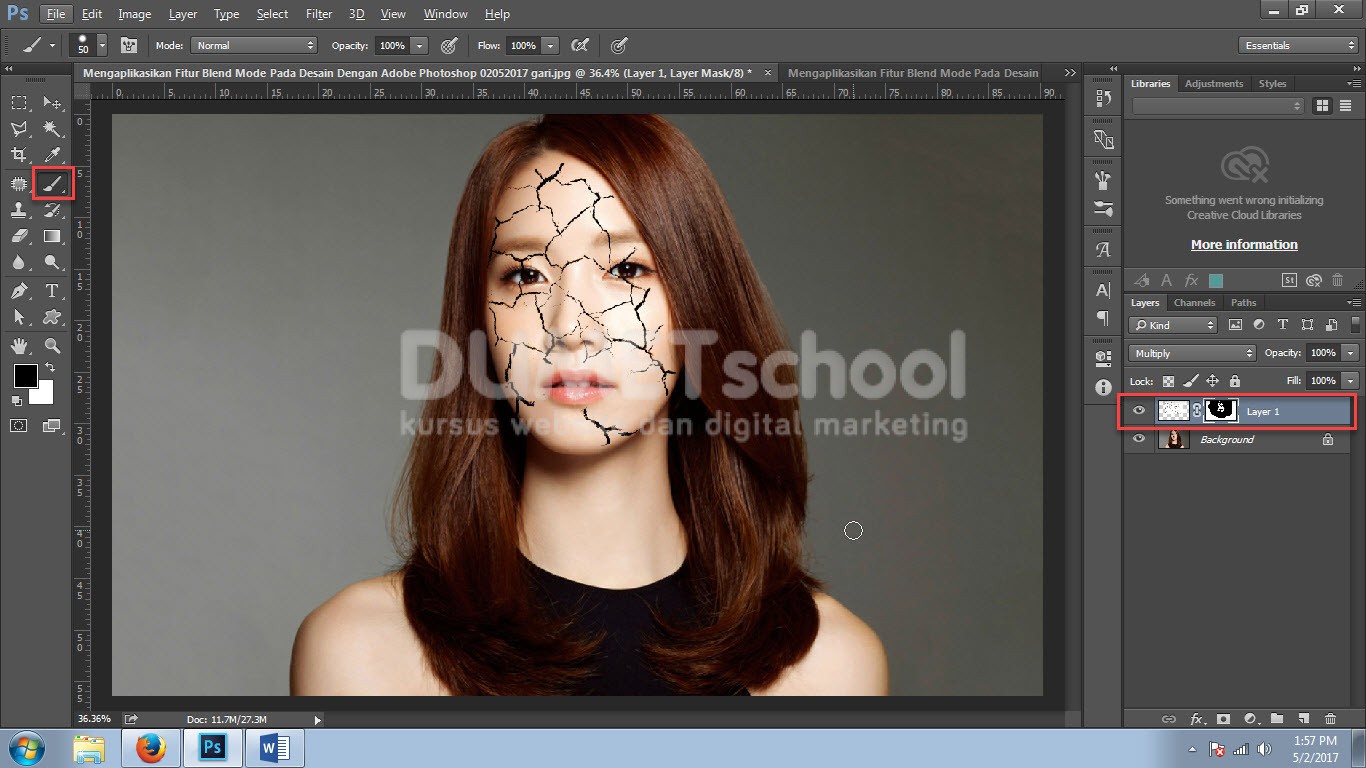Reset default foreground and background colors
Screen dimensions: 1366x768
(17, 400)
